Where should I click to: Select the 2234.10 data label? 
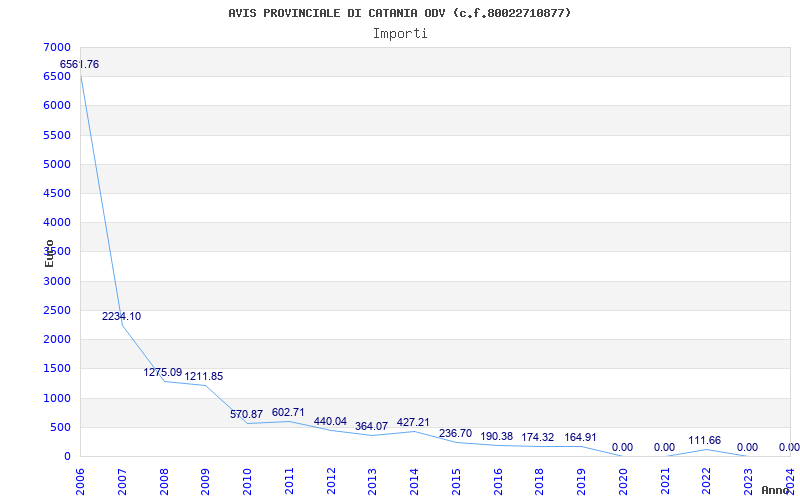tap(121, 316)
